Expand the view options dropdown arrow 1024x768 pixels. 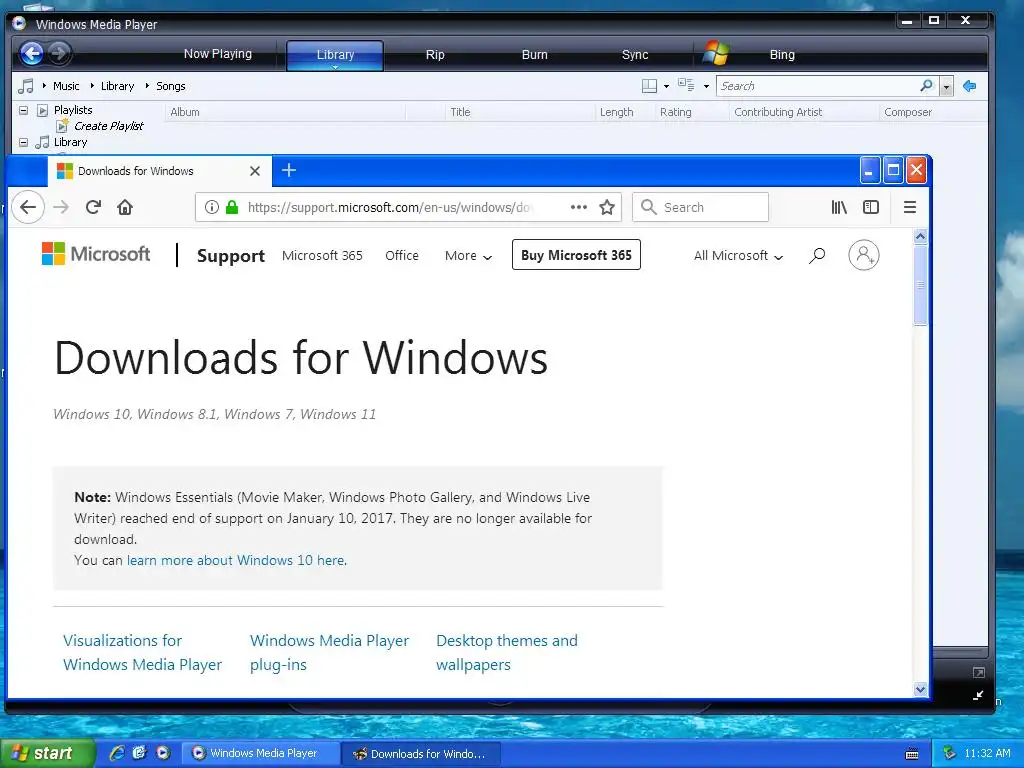[706, 86]
